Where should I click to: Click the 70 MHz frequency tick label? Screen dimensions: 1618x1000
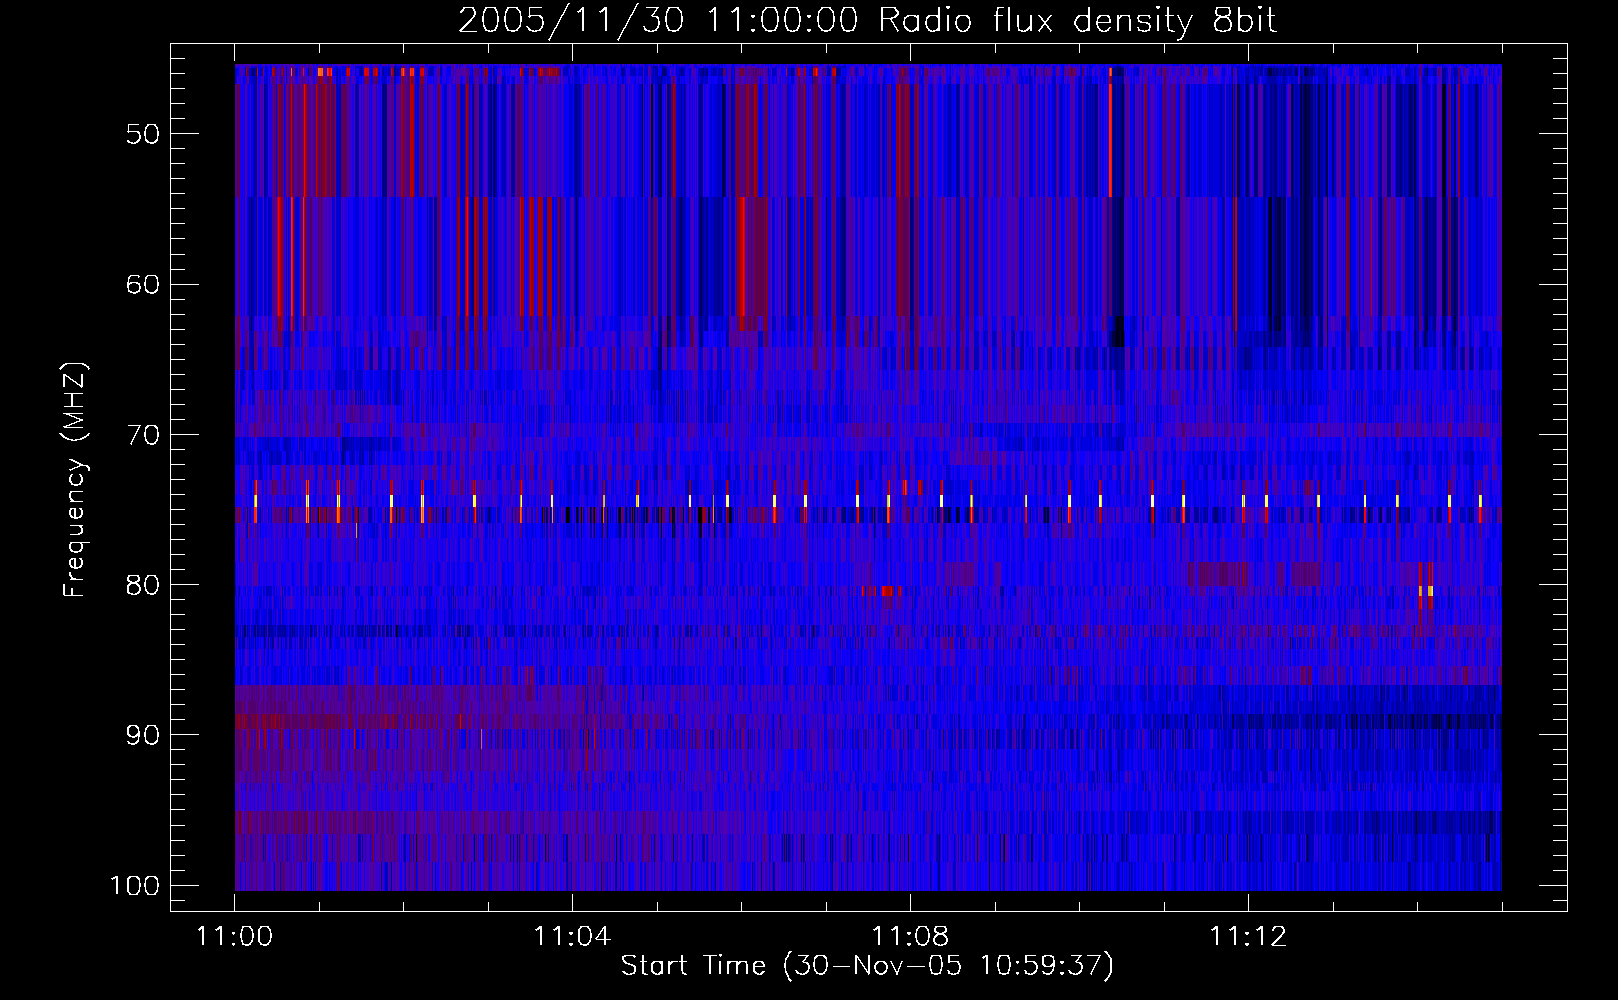point(143,435)
